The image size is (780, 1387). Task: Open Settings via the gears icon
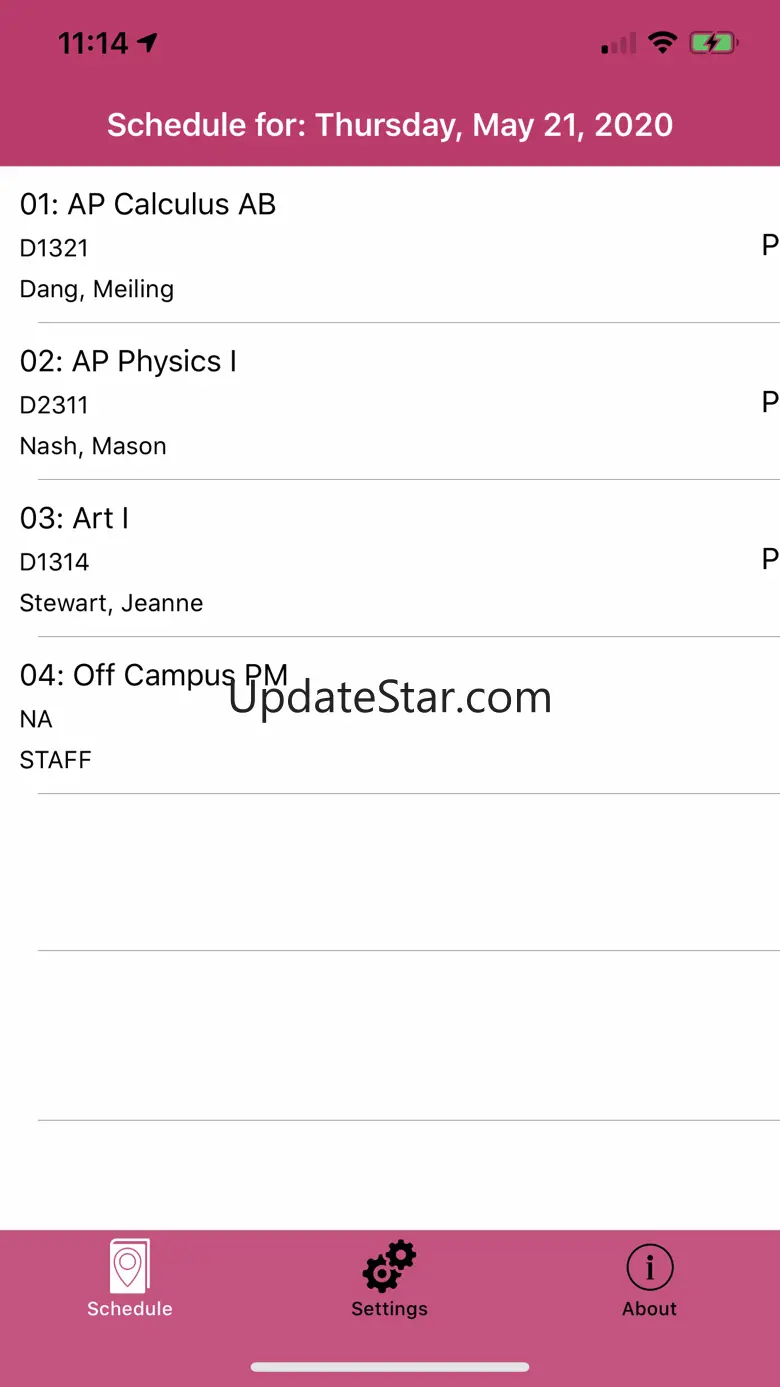[x=389, y=1266]
